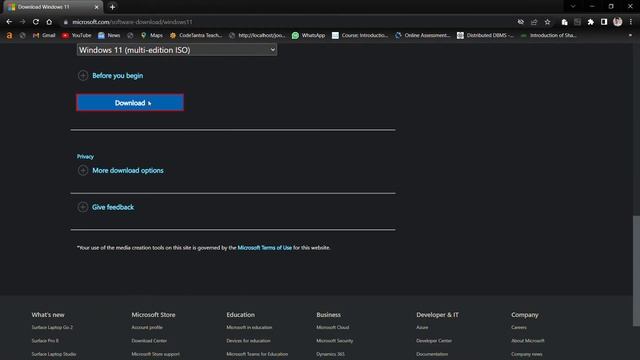Click the What's new footer heading
Viewport: 640px width, 360px height.
pyautogui.click(x=48, y=315)
